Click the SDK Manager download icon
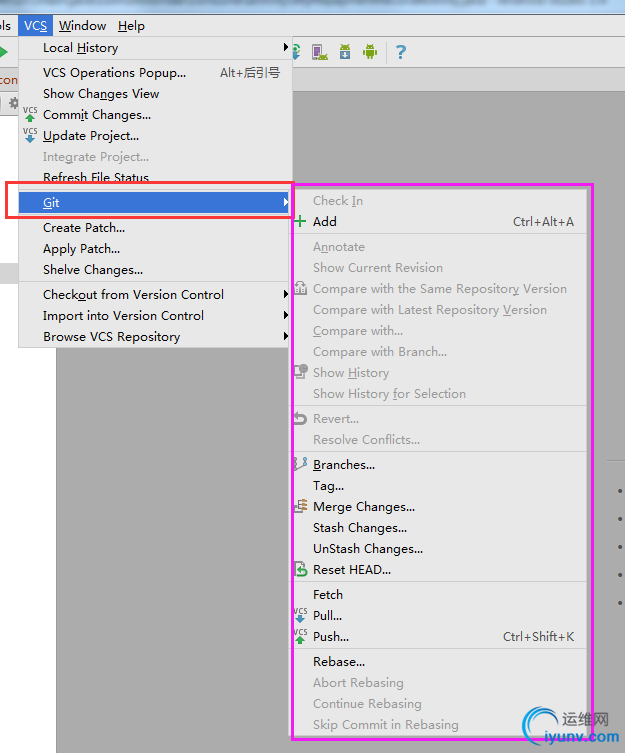The height and width of the screenshot is (753, 625). tap(345, 51)
